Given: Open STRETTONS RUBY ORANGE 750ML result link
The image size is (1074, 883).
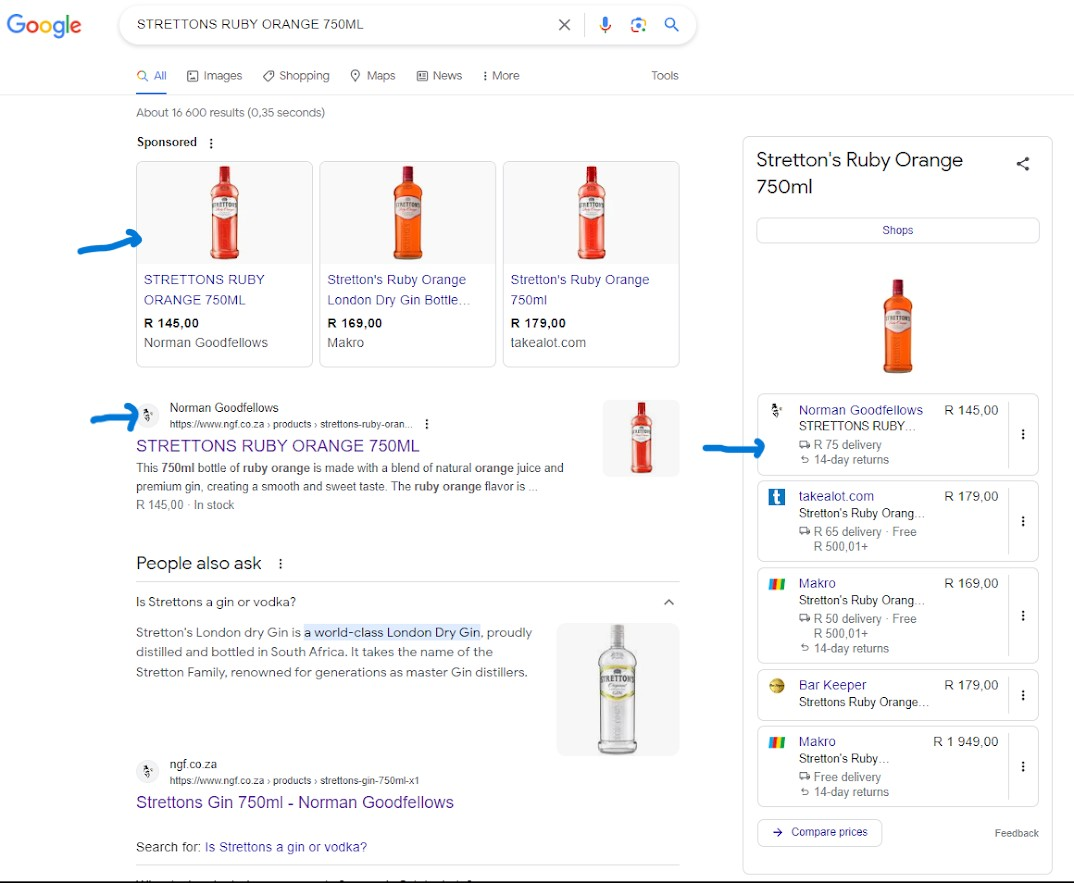Looking at the screenshot, I should 278,446.
